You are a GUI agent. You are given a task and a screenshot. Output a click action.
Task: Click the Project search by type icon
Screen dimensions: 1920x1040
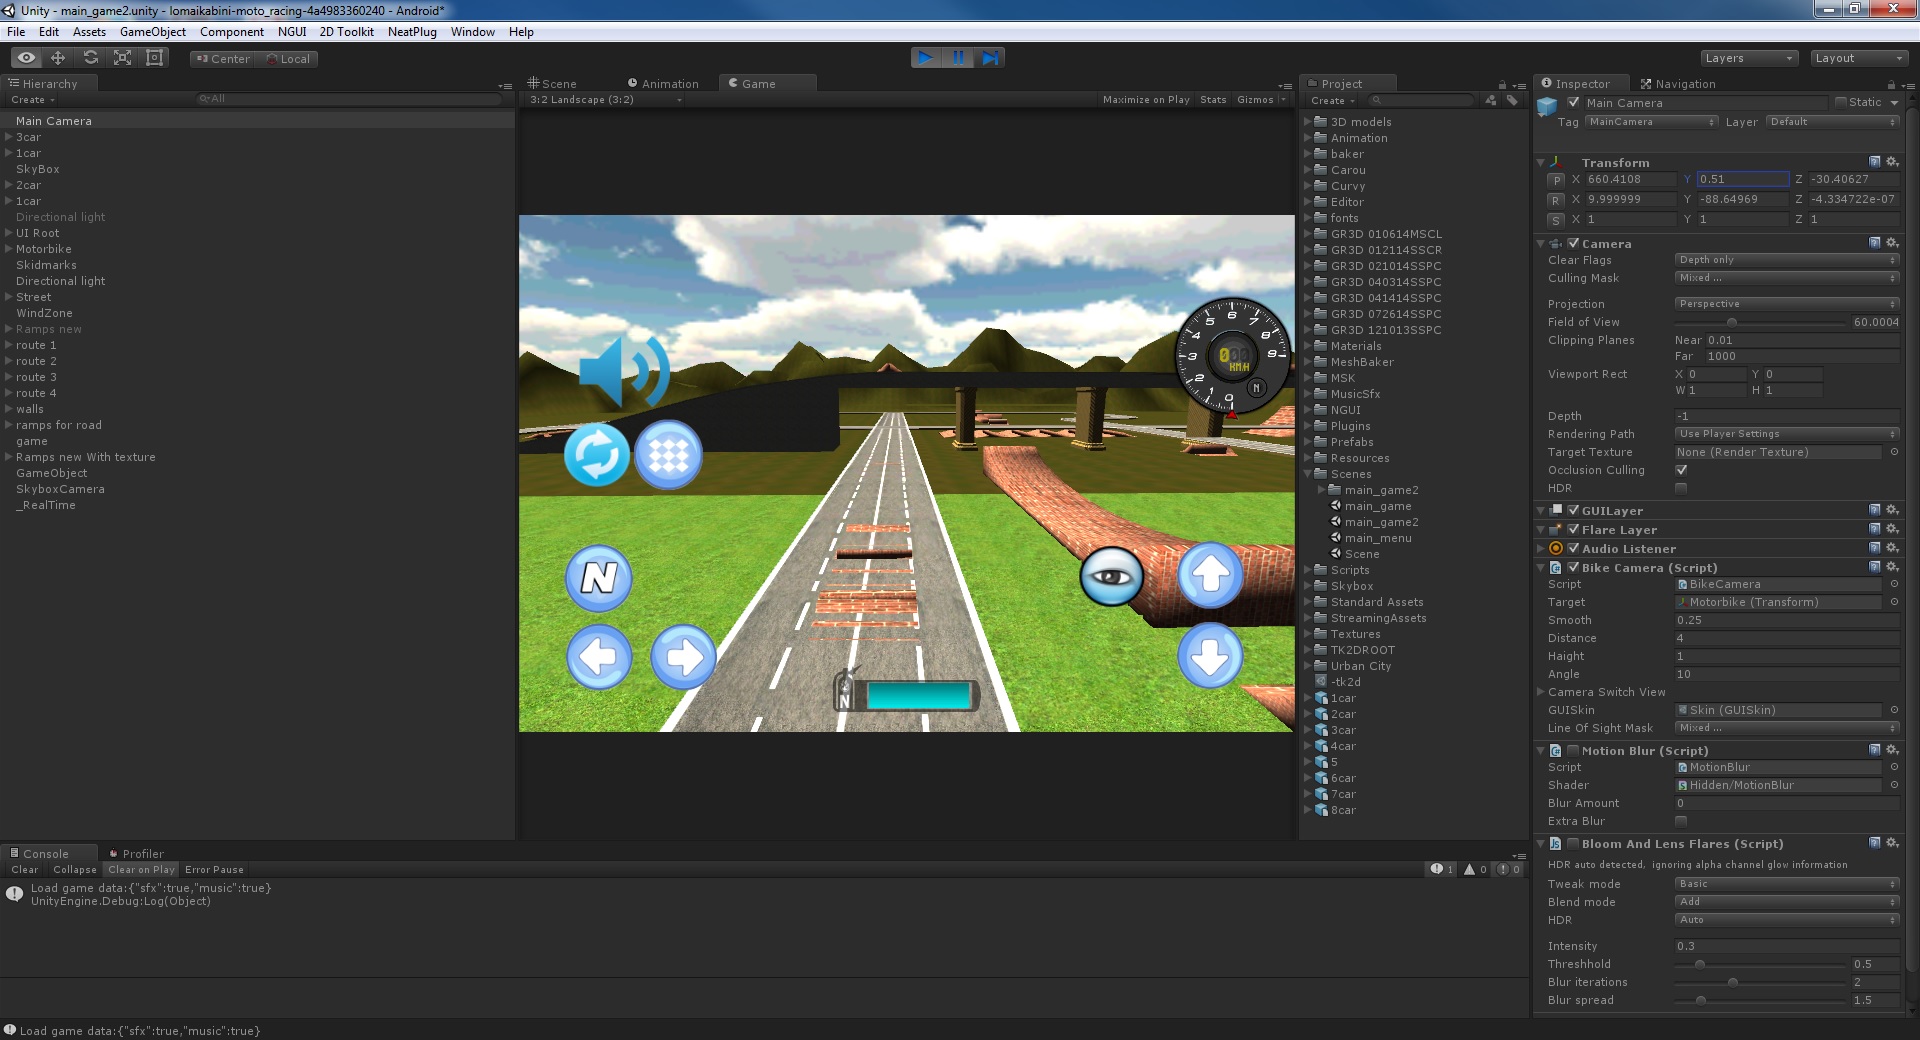(x=1491, y=100)
